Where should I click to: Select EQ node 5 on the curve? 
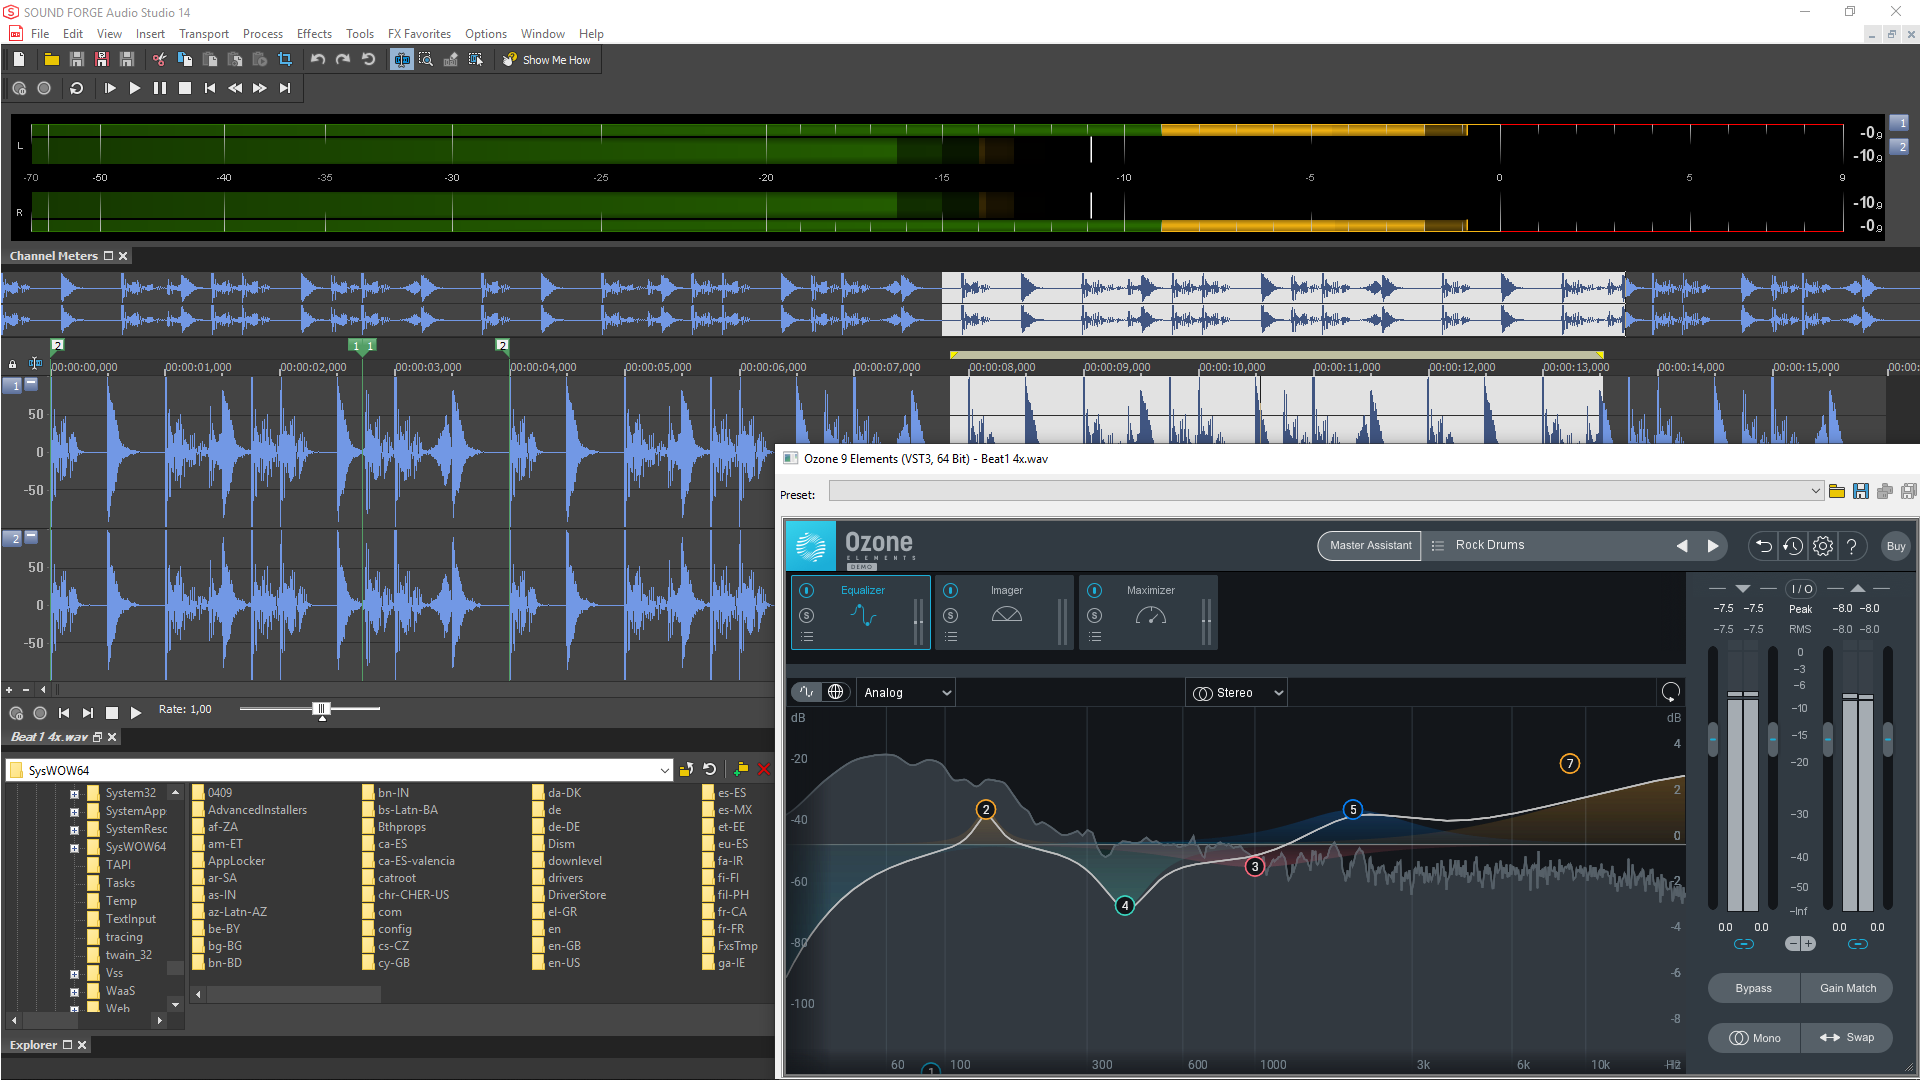pyautogui.click(x=1353, y=810)
